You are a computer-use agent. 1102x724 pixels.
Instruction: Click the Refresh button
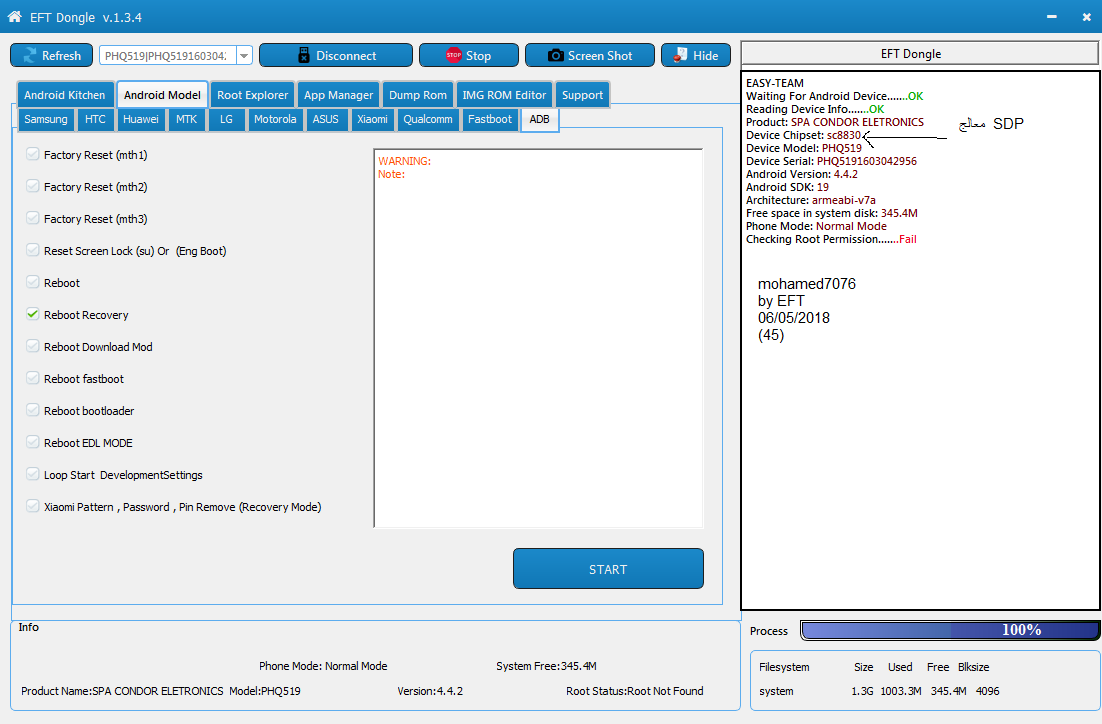click(x=51, y=56)
